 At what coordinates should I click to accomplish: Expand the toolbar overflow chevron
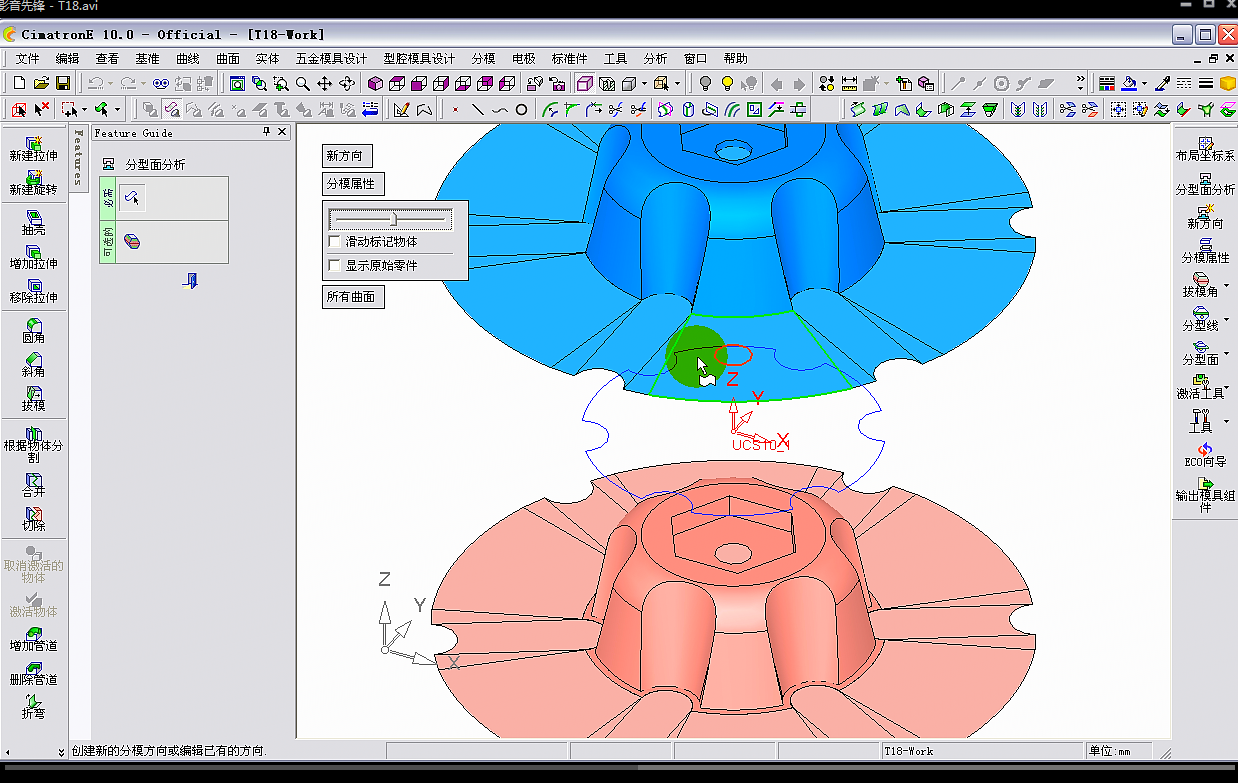(x=1081, y=83)
